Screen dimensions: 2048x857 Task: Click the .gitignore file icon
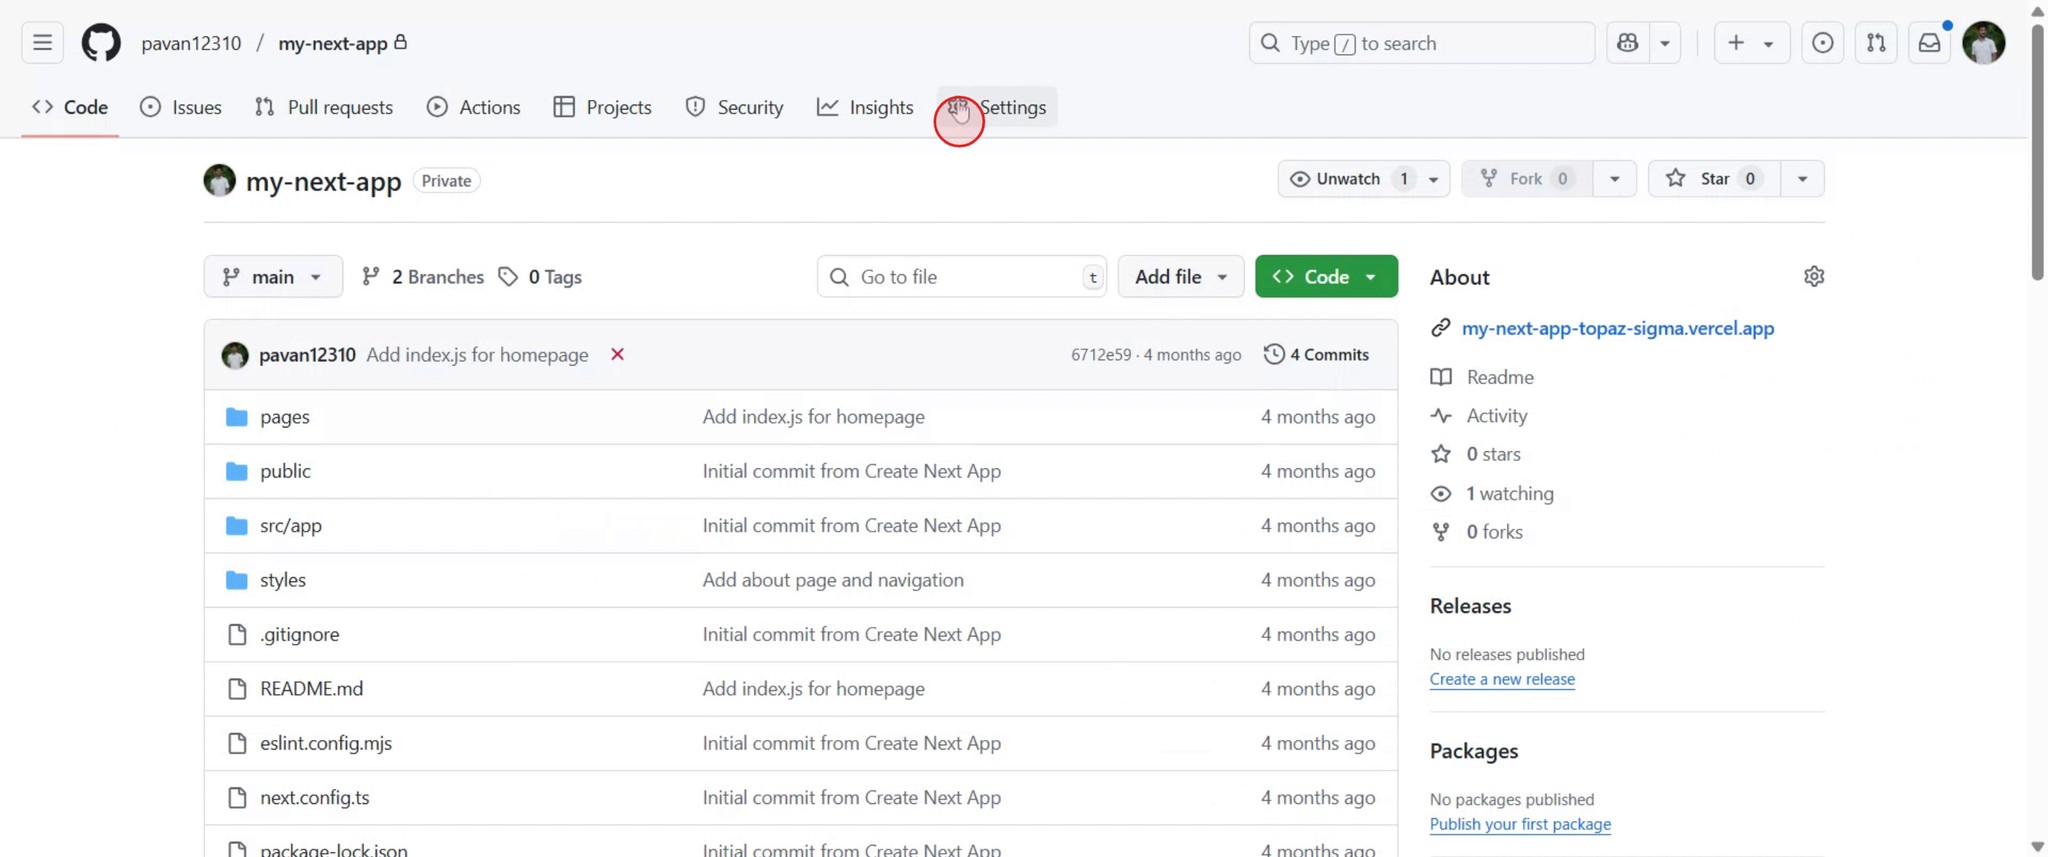coord(237,634)
